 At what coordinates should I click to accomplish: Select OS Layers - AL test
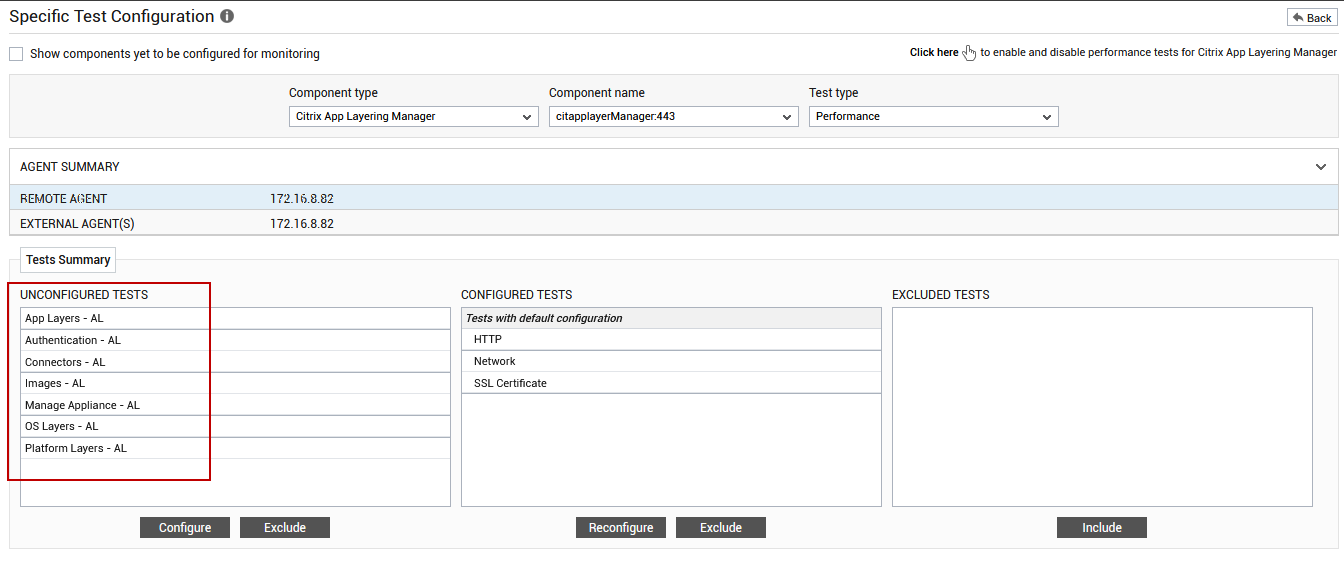[x=235, y=427]
